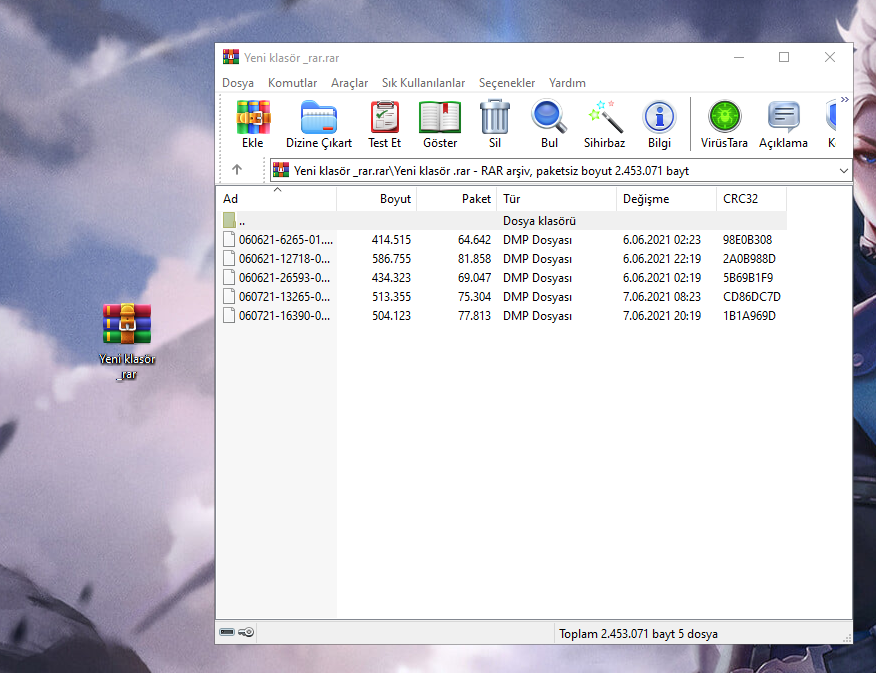This screenshot has width=876, height=673.
Task: Click the 'Dosya klasörü' type cell
Action: point(539,221)
